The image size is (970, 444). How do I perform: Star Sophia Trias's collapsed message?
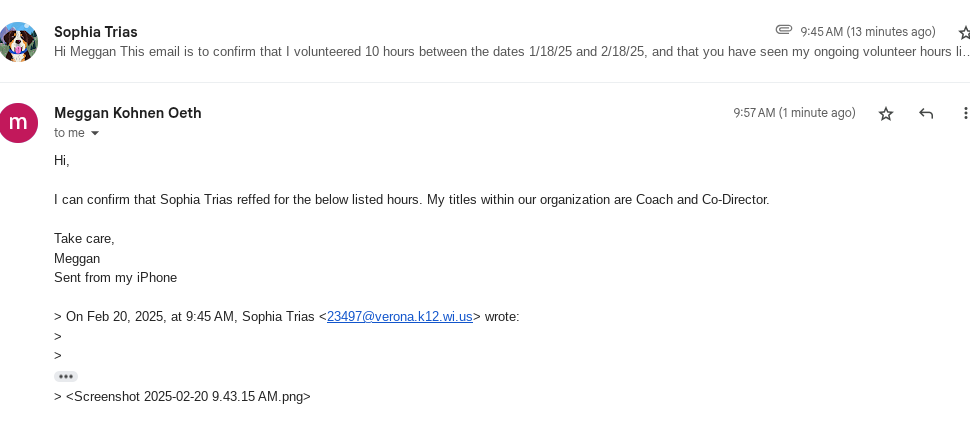coord(964,33)
